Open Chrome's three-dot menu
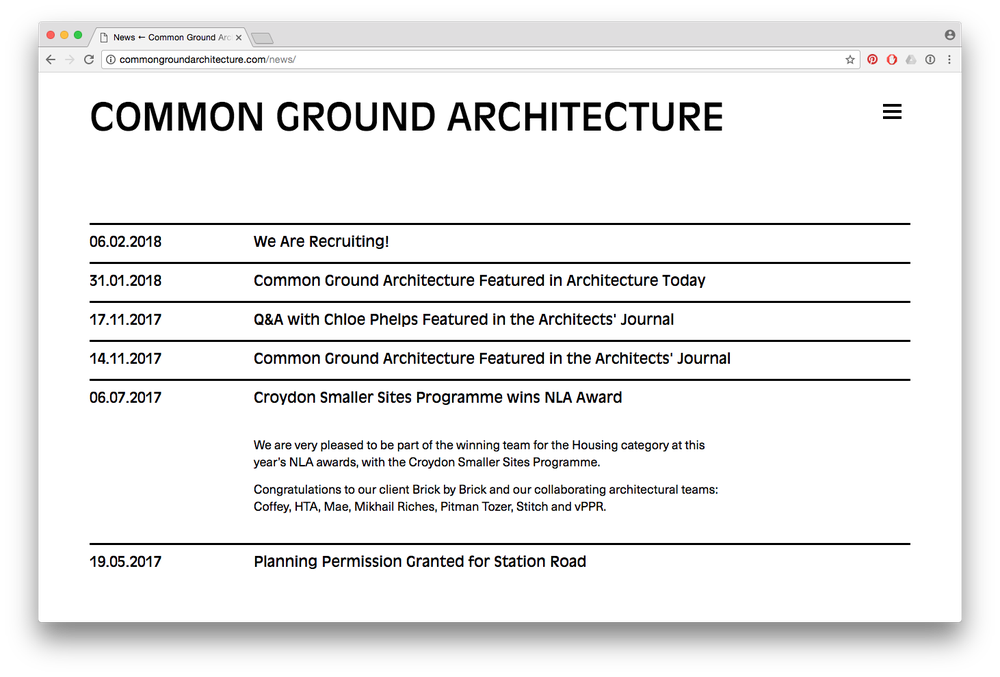 pos(949,59)
